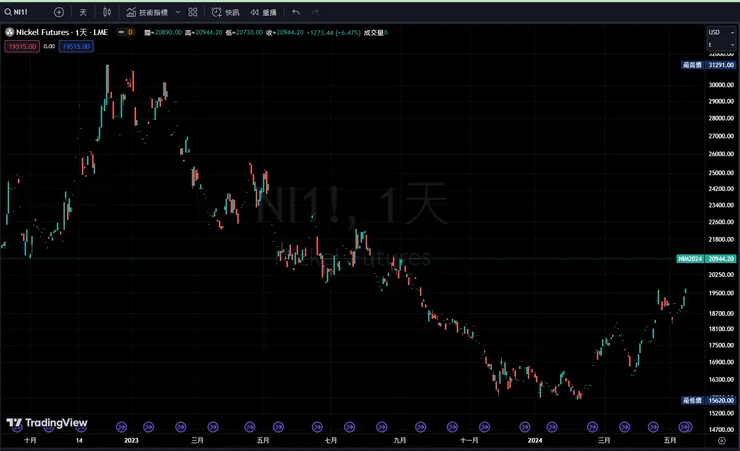Screen dimensions: 740x451
Task: Click the rightmost contract rollover marker
Action: click(x=686, y=427)
